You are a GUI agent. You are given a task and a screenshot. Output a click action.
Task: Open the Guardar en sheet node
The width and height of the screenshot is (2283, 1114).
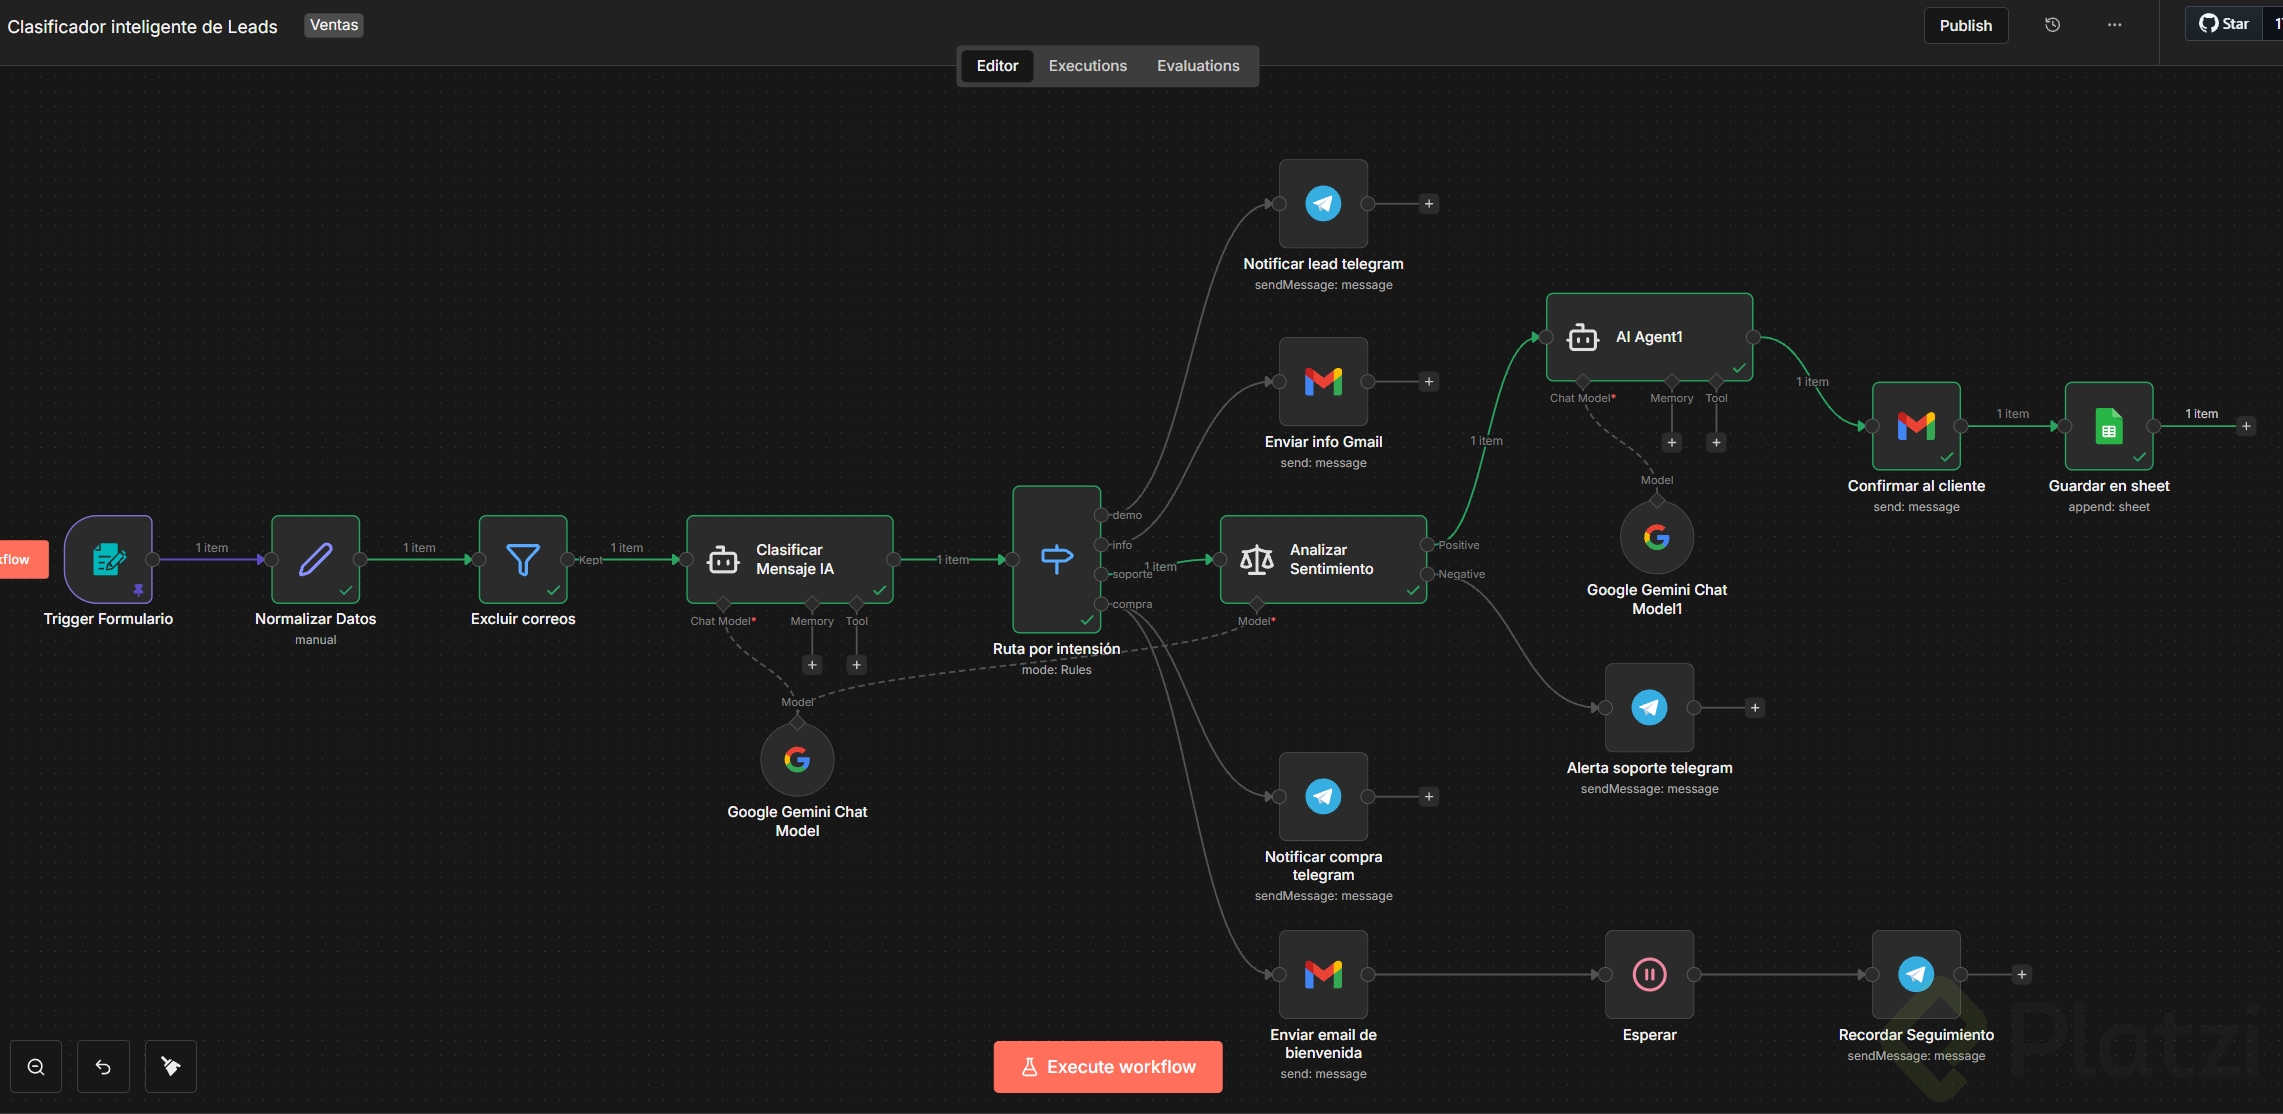(x=2108, y=427)
